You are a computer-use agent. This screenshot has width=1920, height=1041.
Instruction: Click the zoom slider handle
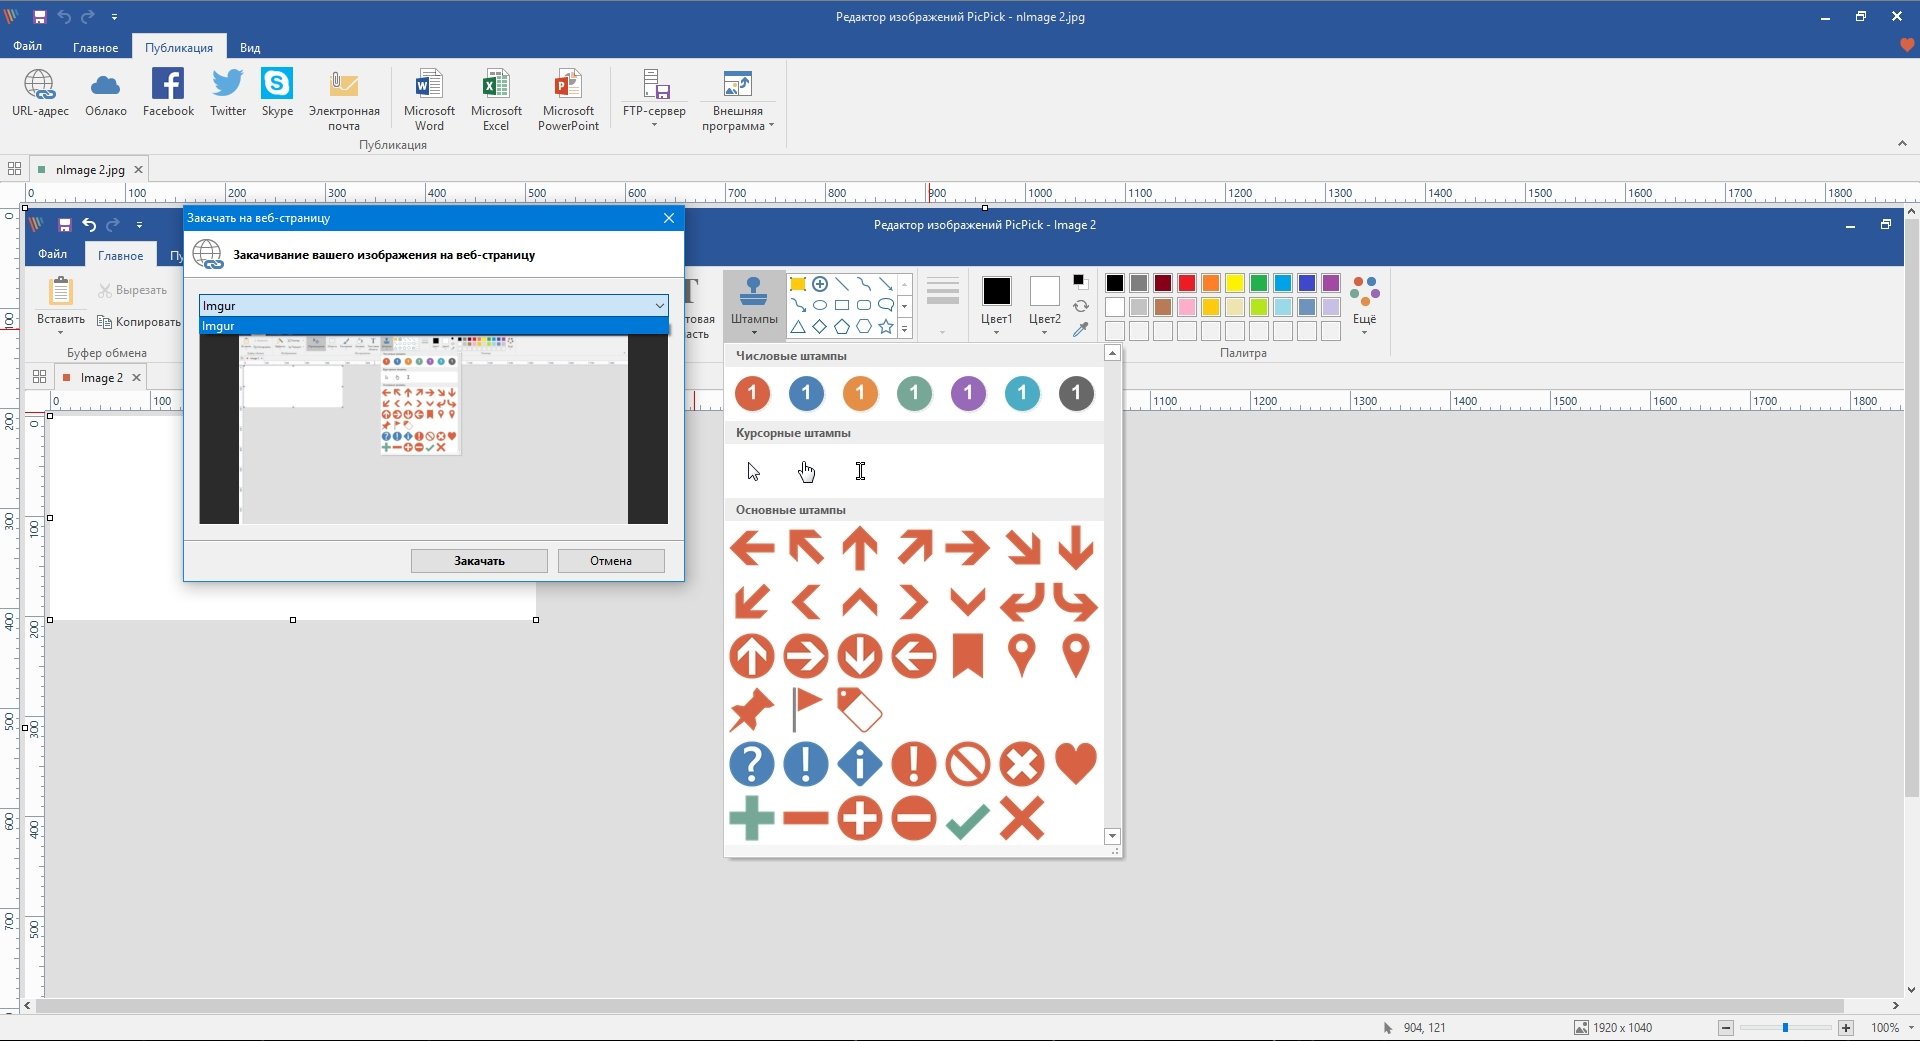click(x=1785, y=1028)
